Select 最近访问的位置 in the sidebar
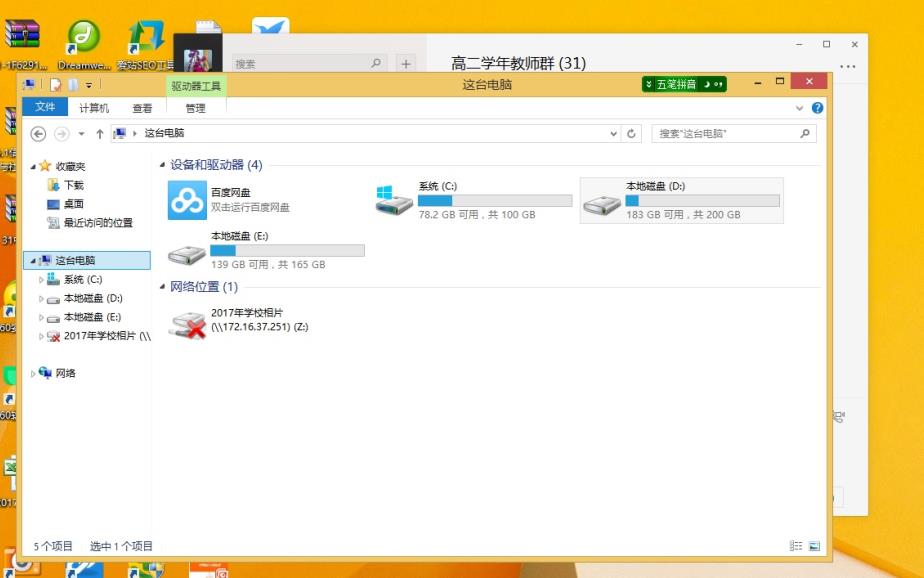This screenshot has width=924, height=578. 98,223
